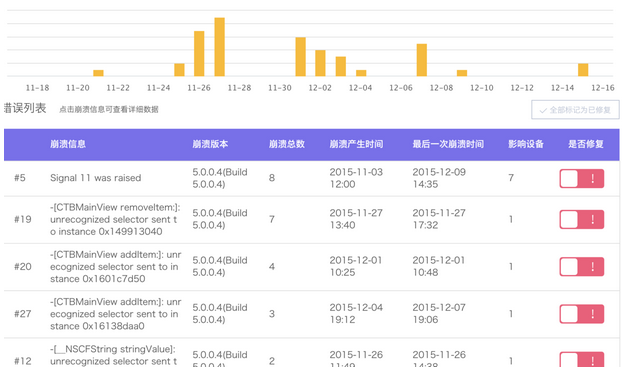The image size is (622, 378).
Task: Click the 影响设备 column header
Action: [526, 144]
